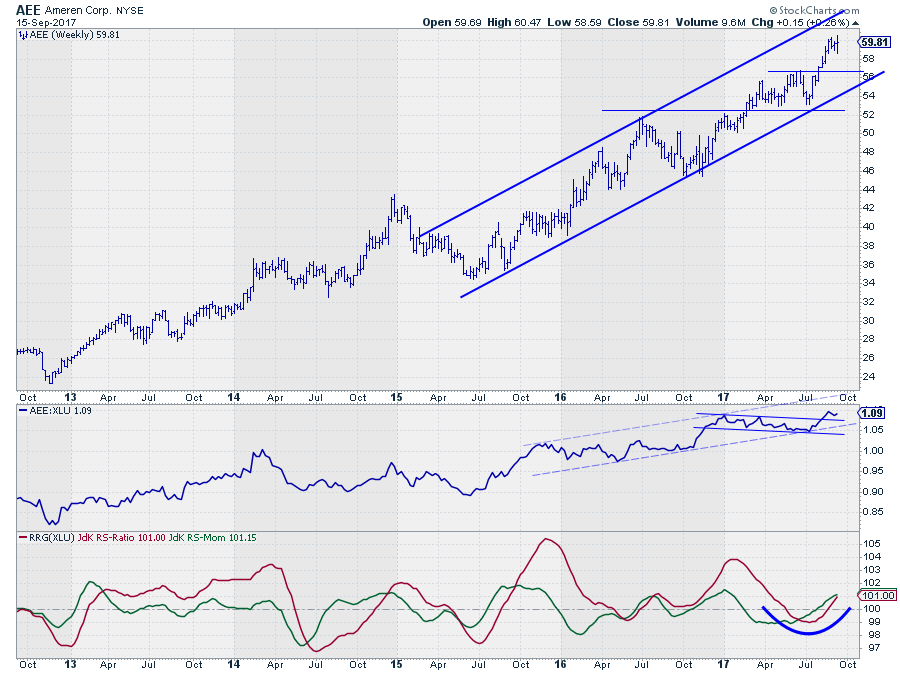
Task: Click the bar-chart icon before AEE (Weekly) legend
Action: (23, 35)
